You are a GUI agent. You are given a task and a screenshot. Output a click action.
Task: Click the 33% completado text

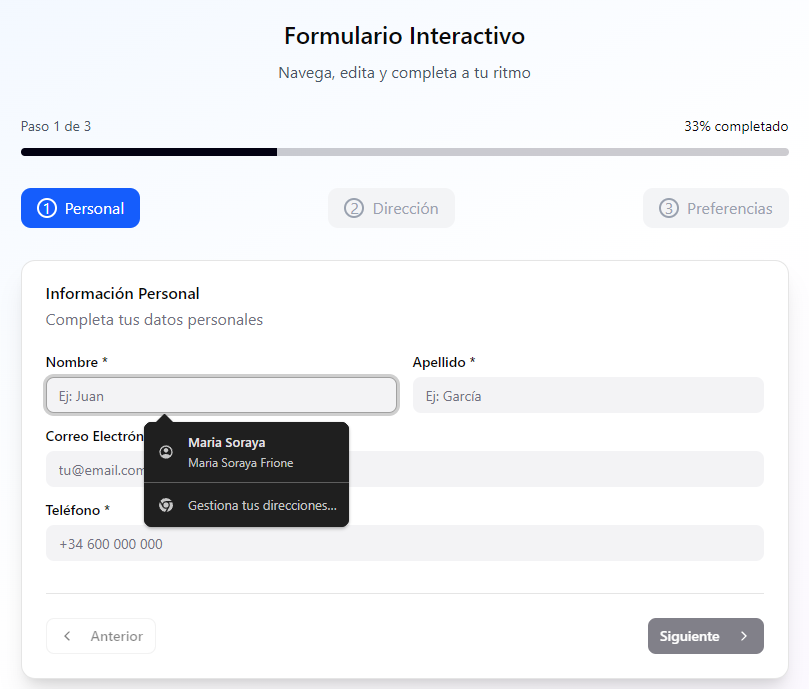[735, 127]
